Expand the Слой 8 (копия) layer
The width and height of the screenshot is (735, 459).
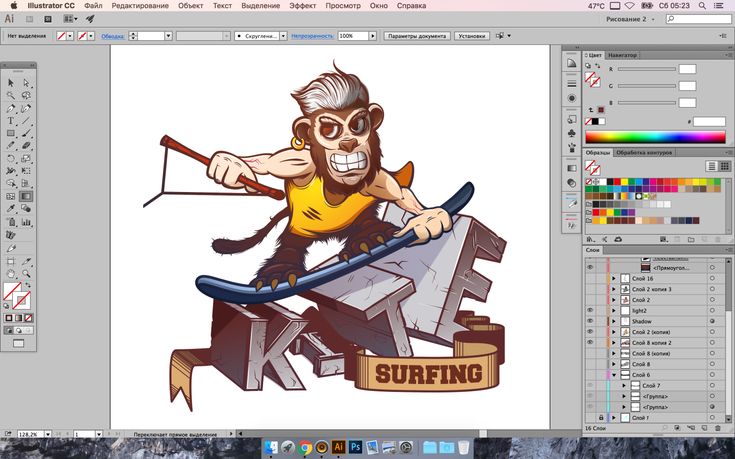[614, 354]
